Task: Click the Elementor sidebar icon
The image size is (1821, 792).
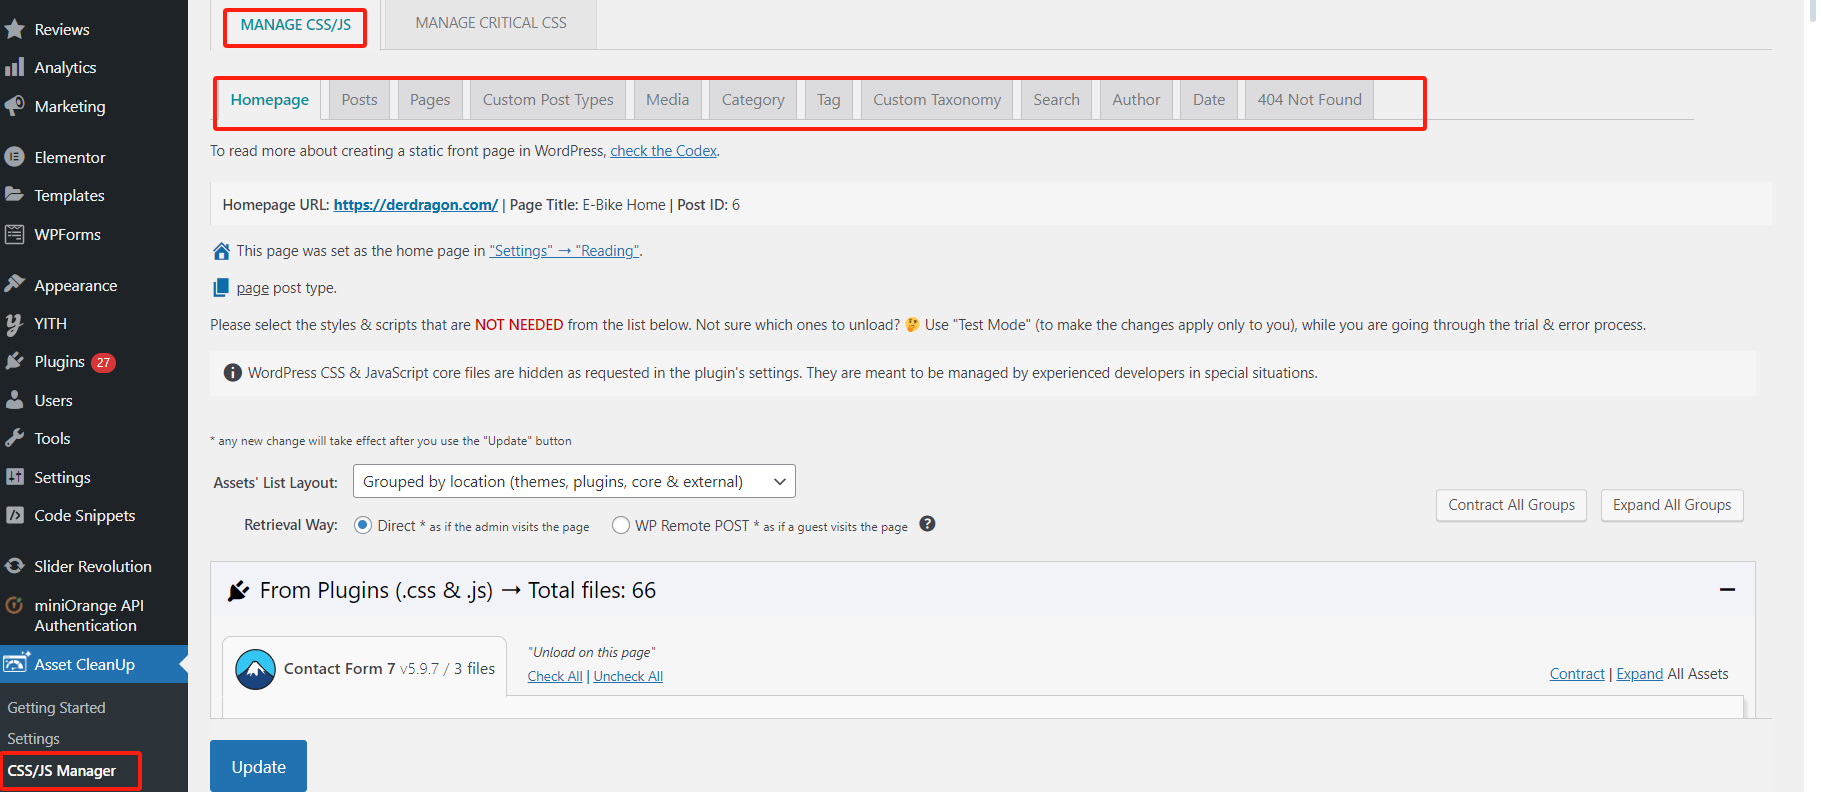Action: pyautogui.click(x=14, y=157)
